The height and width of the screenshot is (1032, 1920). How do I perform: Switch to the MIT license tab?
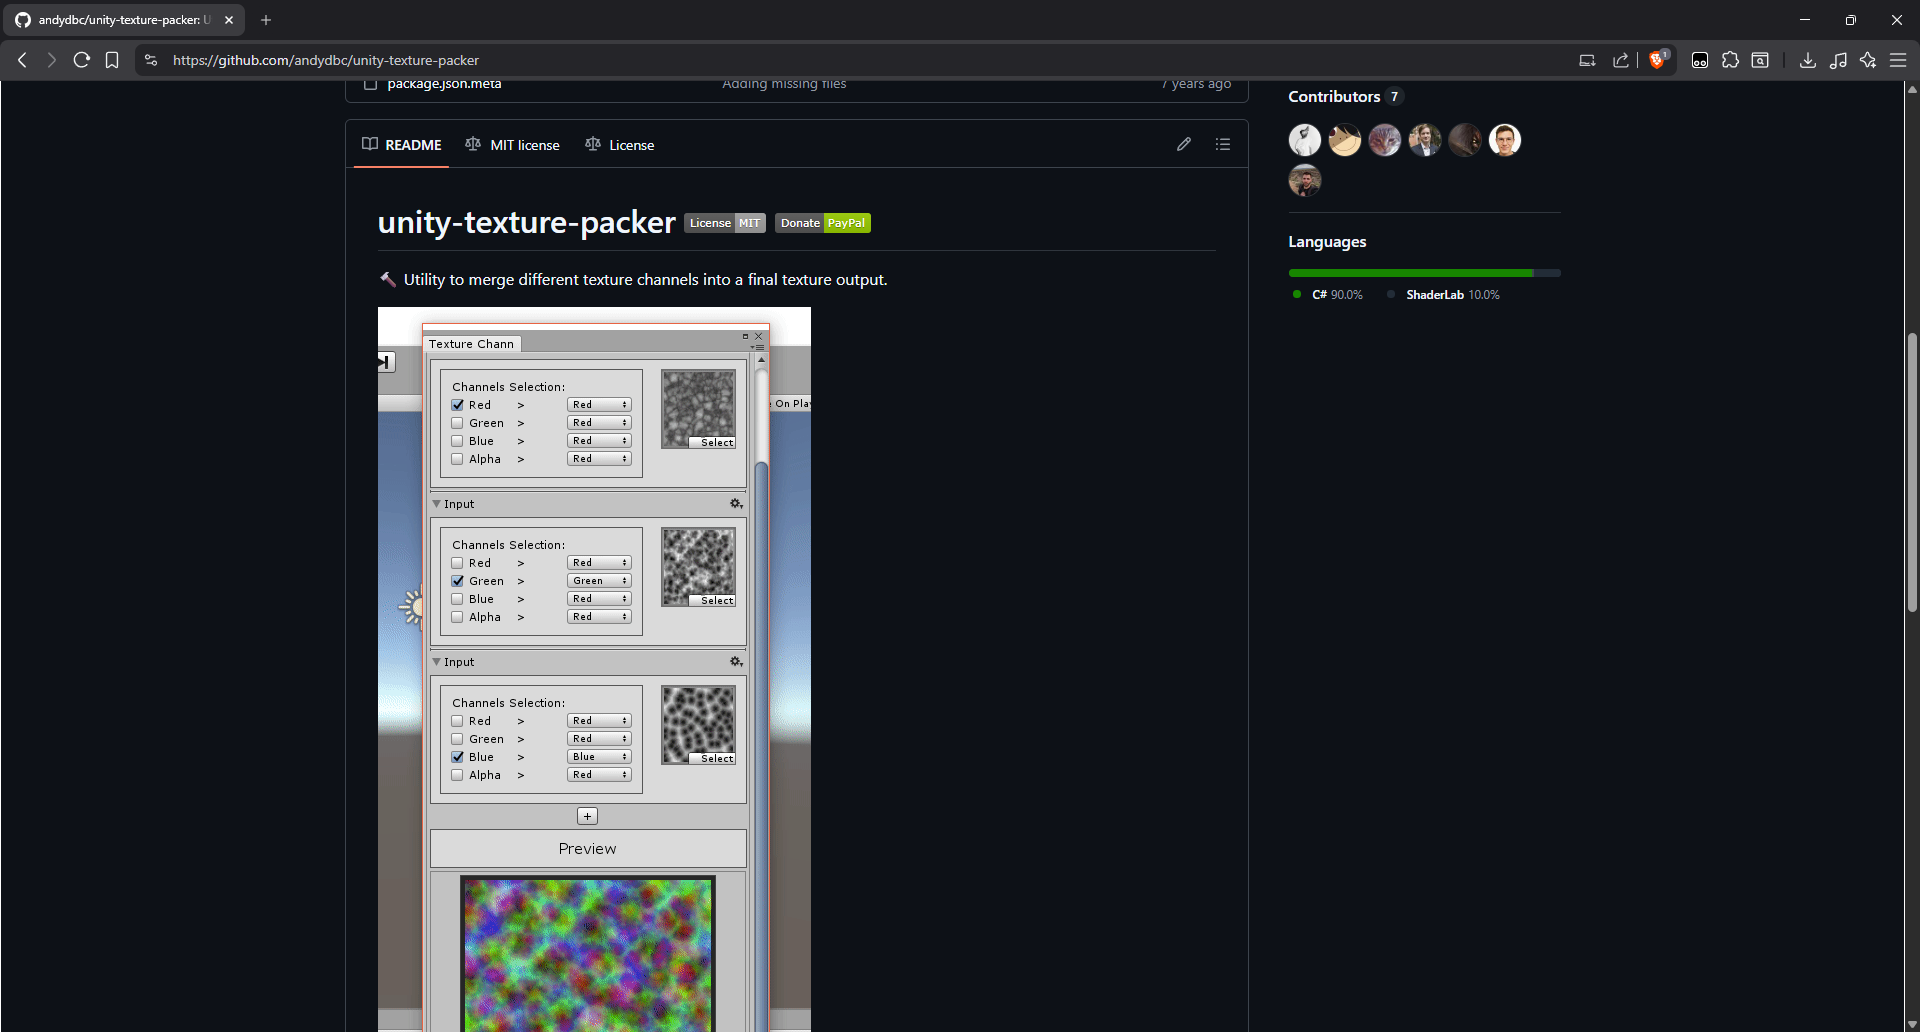tap(524, 145)
